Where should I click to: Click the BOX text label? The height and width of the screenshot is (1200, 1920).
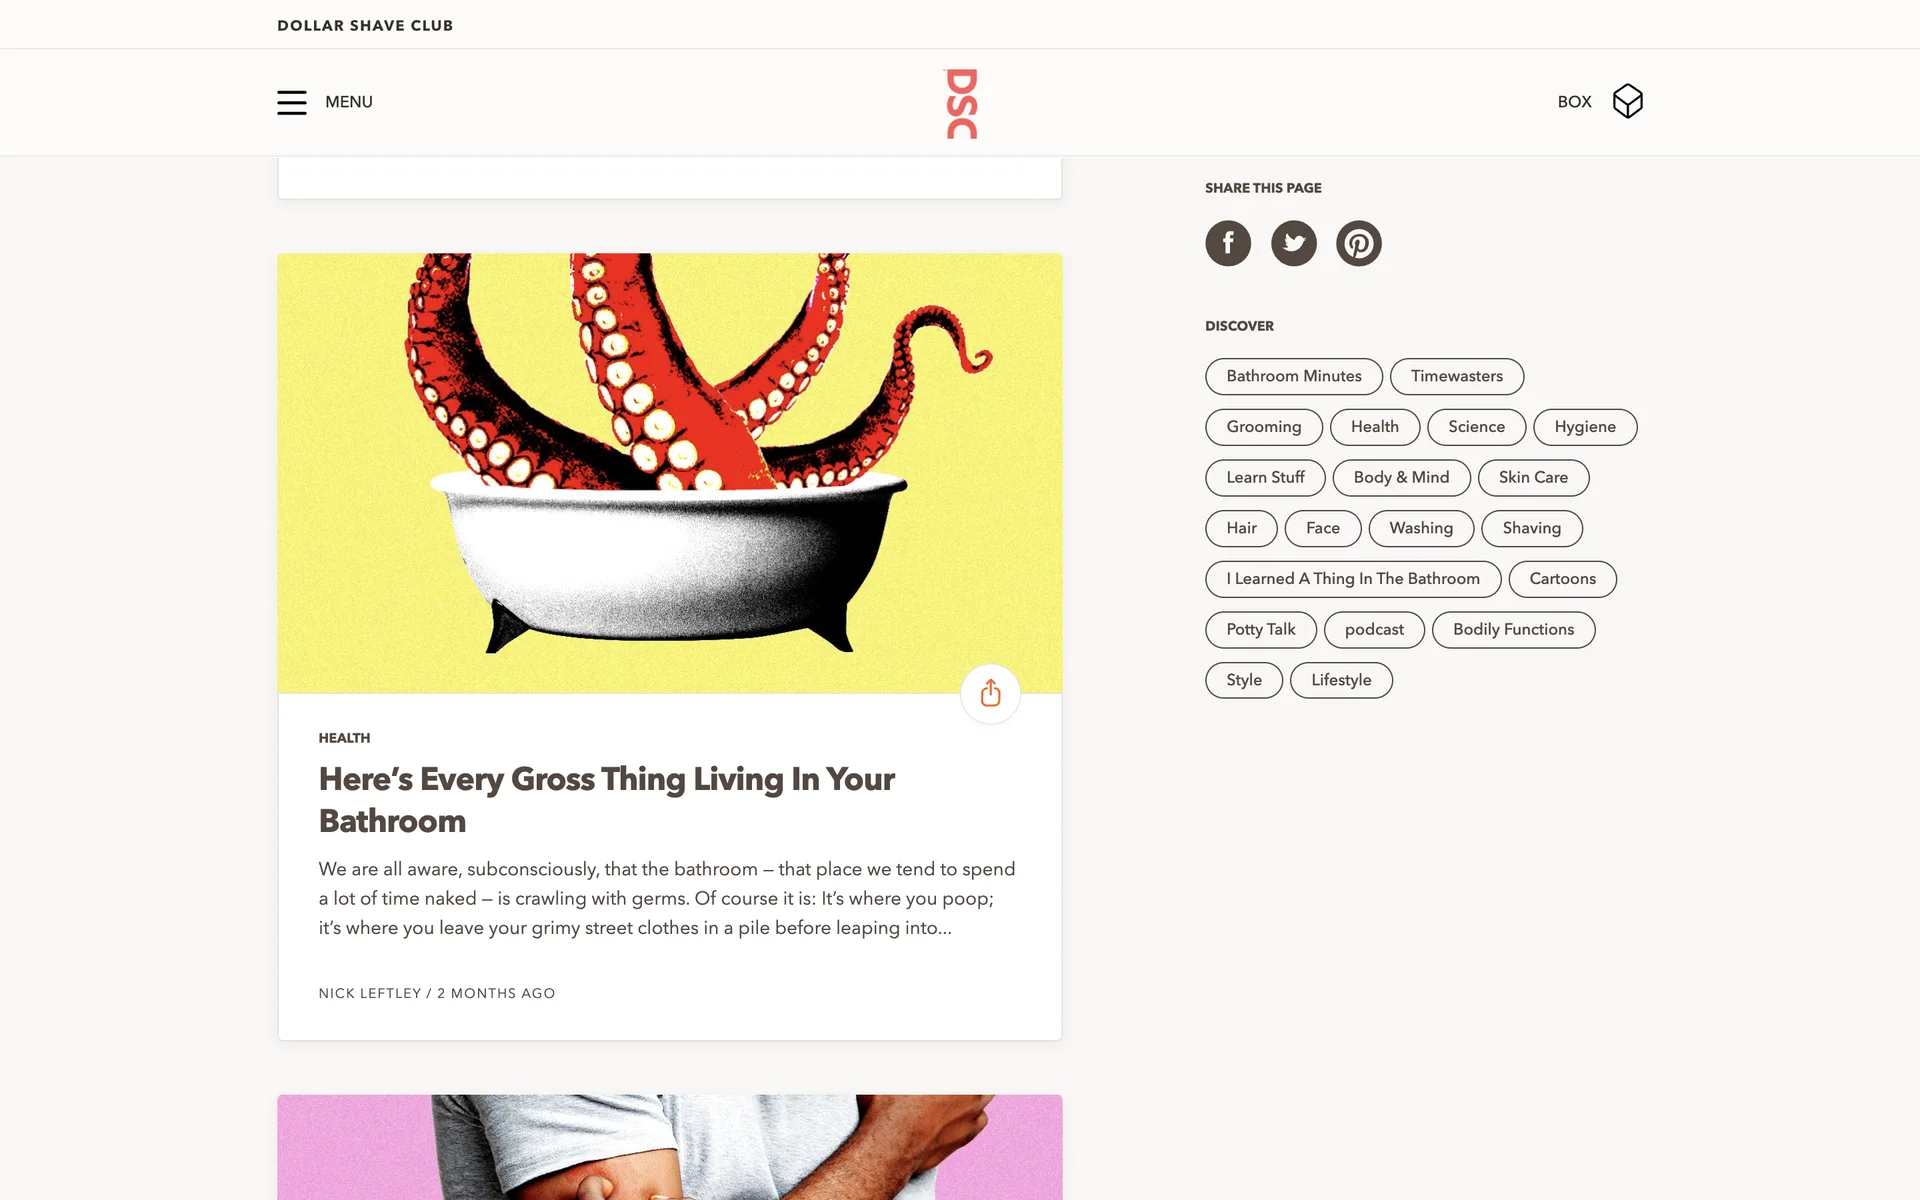tap(1574, 102)
